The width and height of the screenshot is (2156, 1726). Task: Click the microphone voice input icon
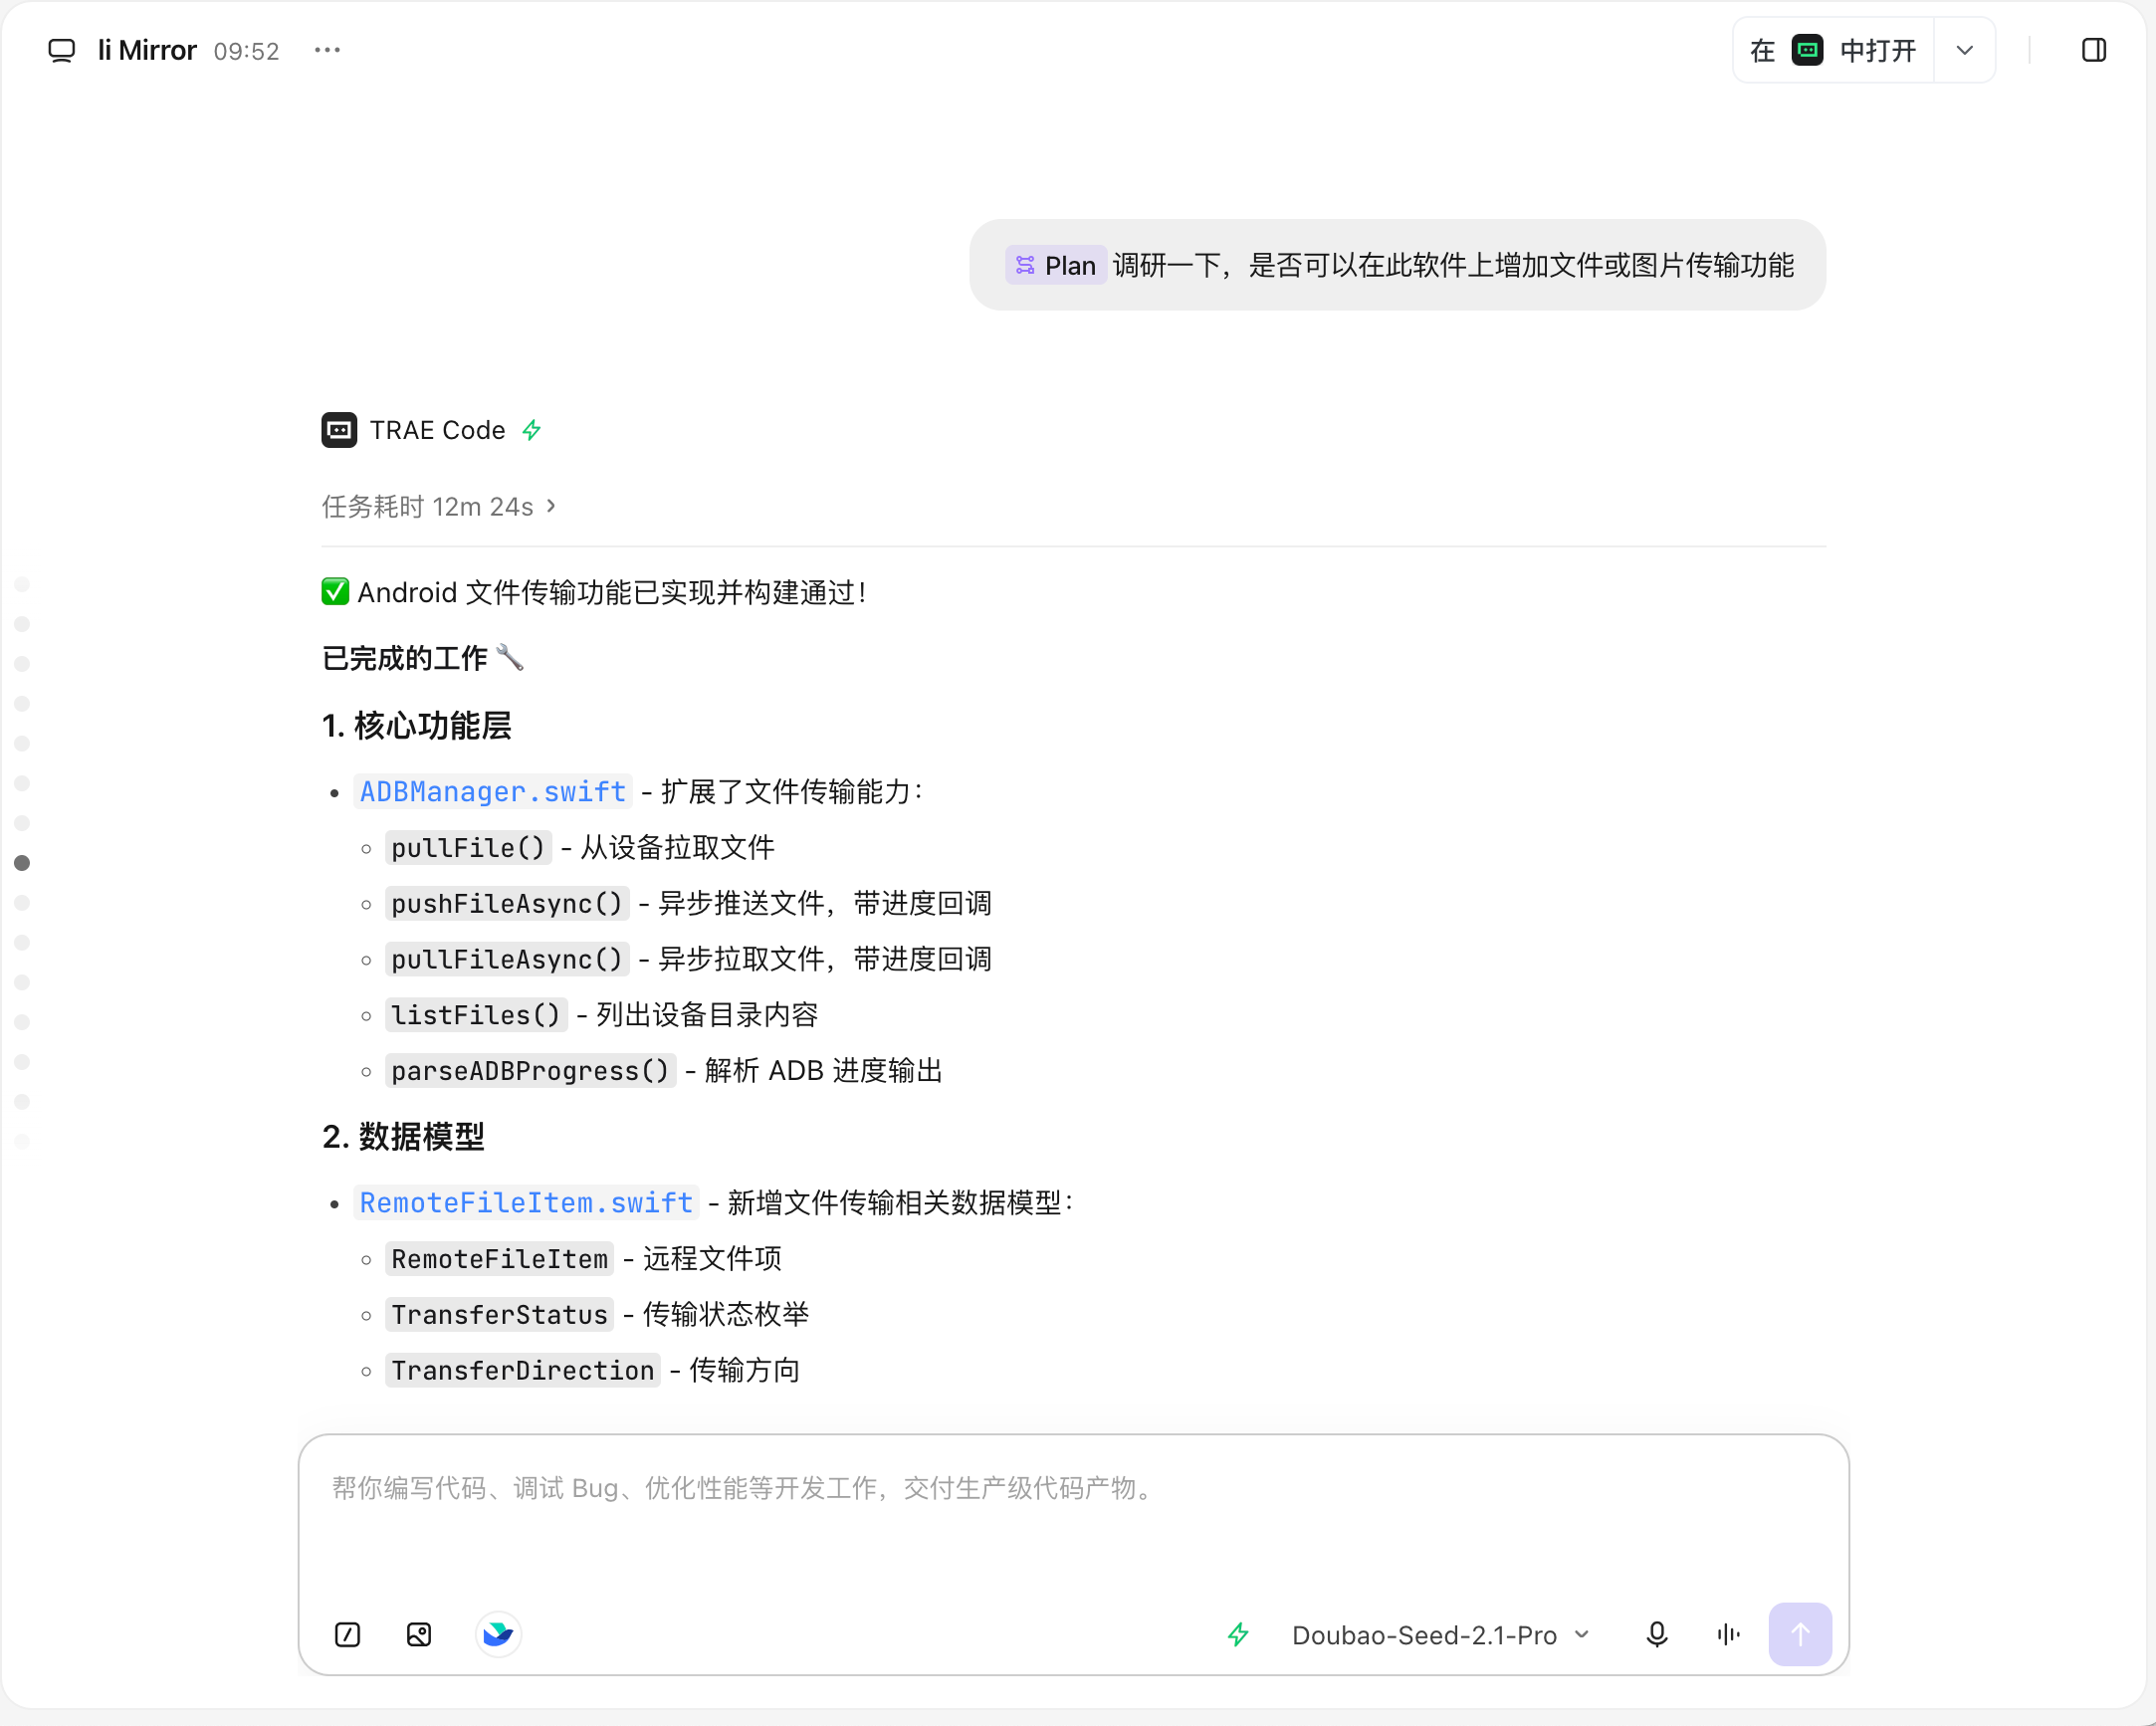1657,1635
